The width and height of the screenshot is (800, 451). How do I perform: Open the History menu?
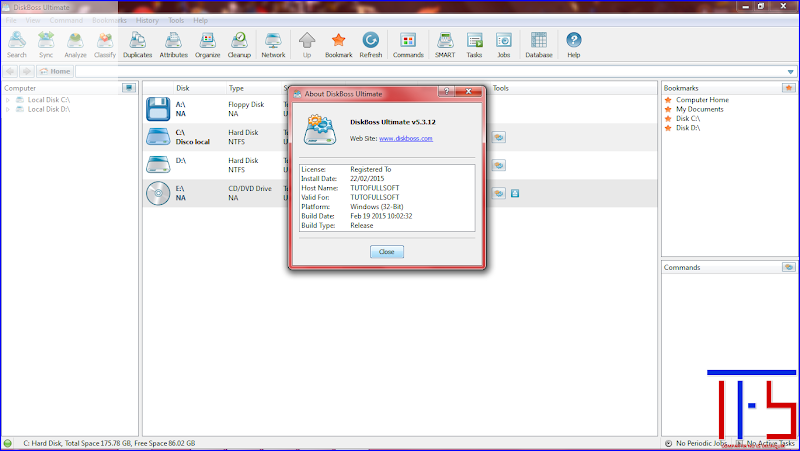tap(147, 20)
